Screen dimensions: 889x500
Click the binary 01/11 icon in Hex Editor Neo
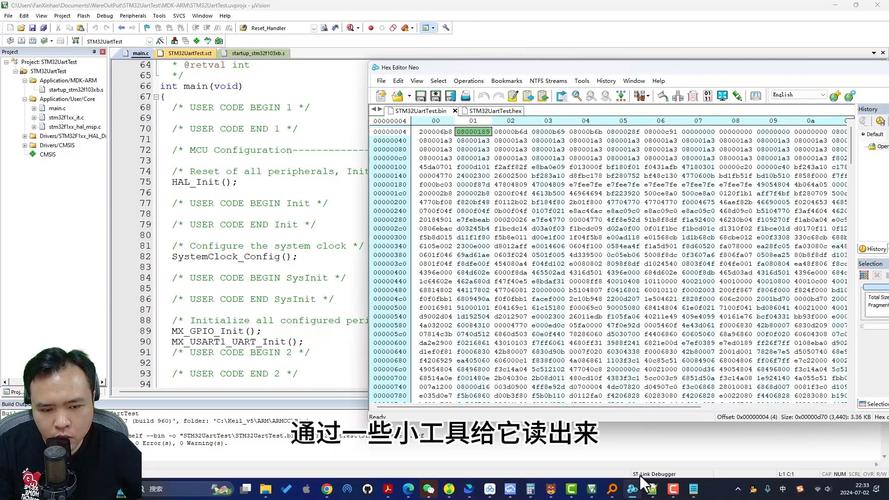coord(708,96)
